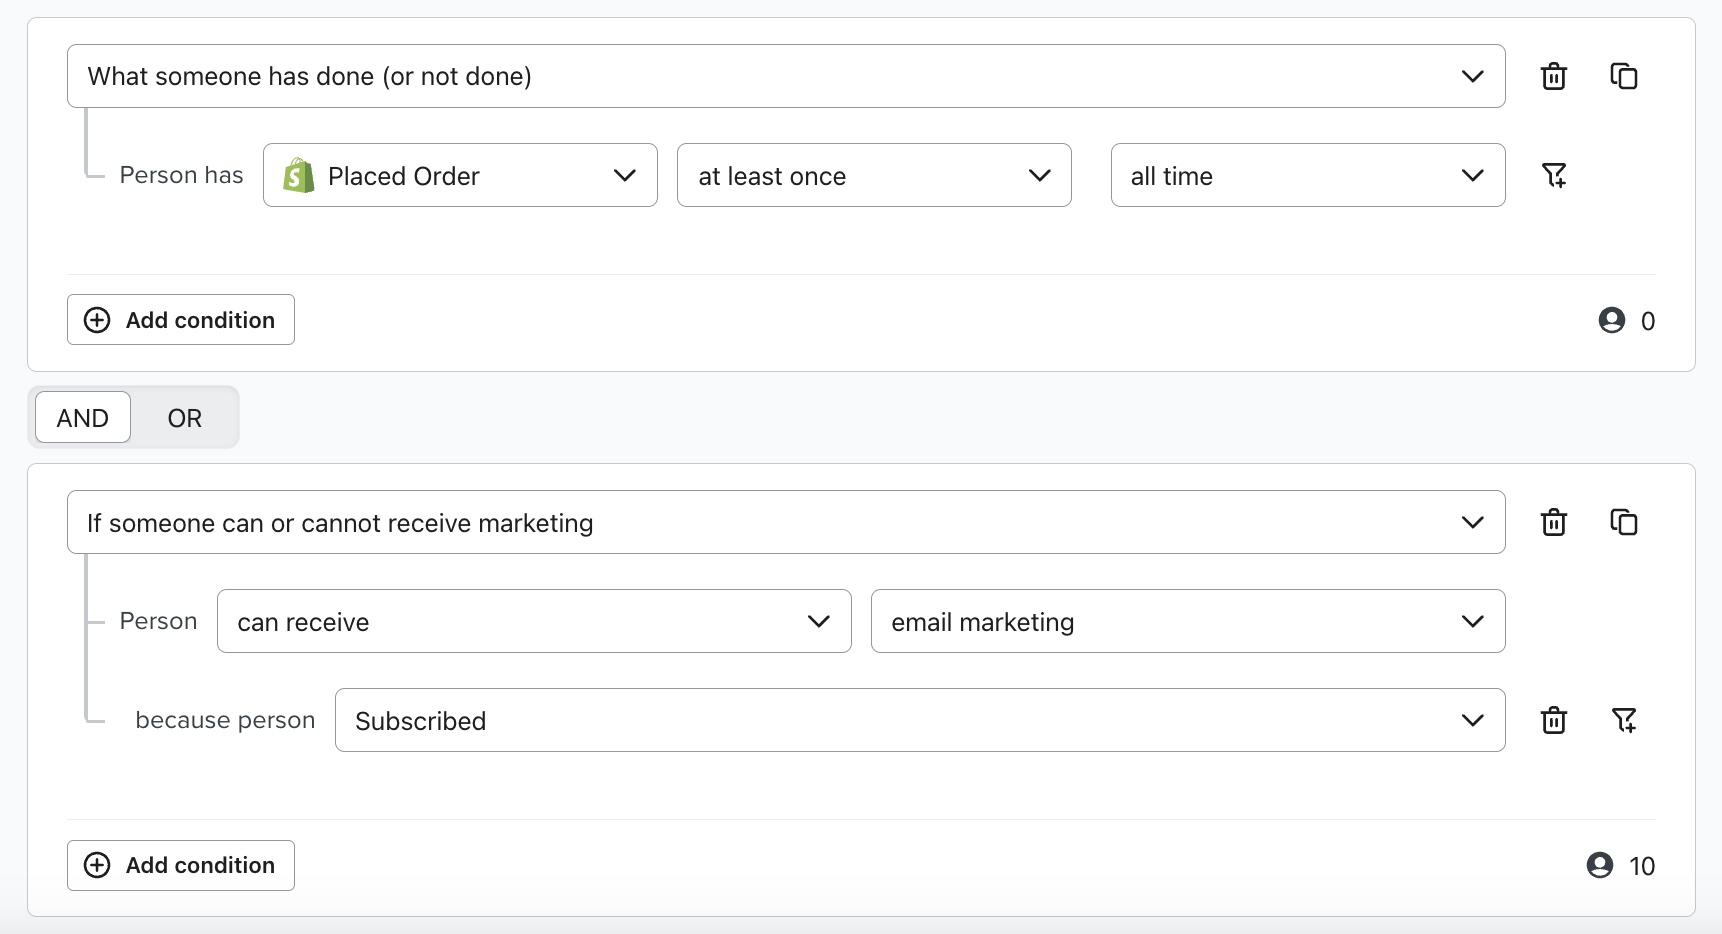
Task: Open the filter icon next to 'all time'
Action: point(1556,175)
